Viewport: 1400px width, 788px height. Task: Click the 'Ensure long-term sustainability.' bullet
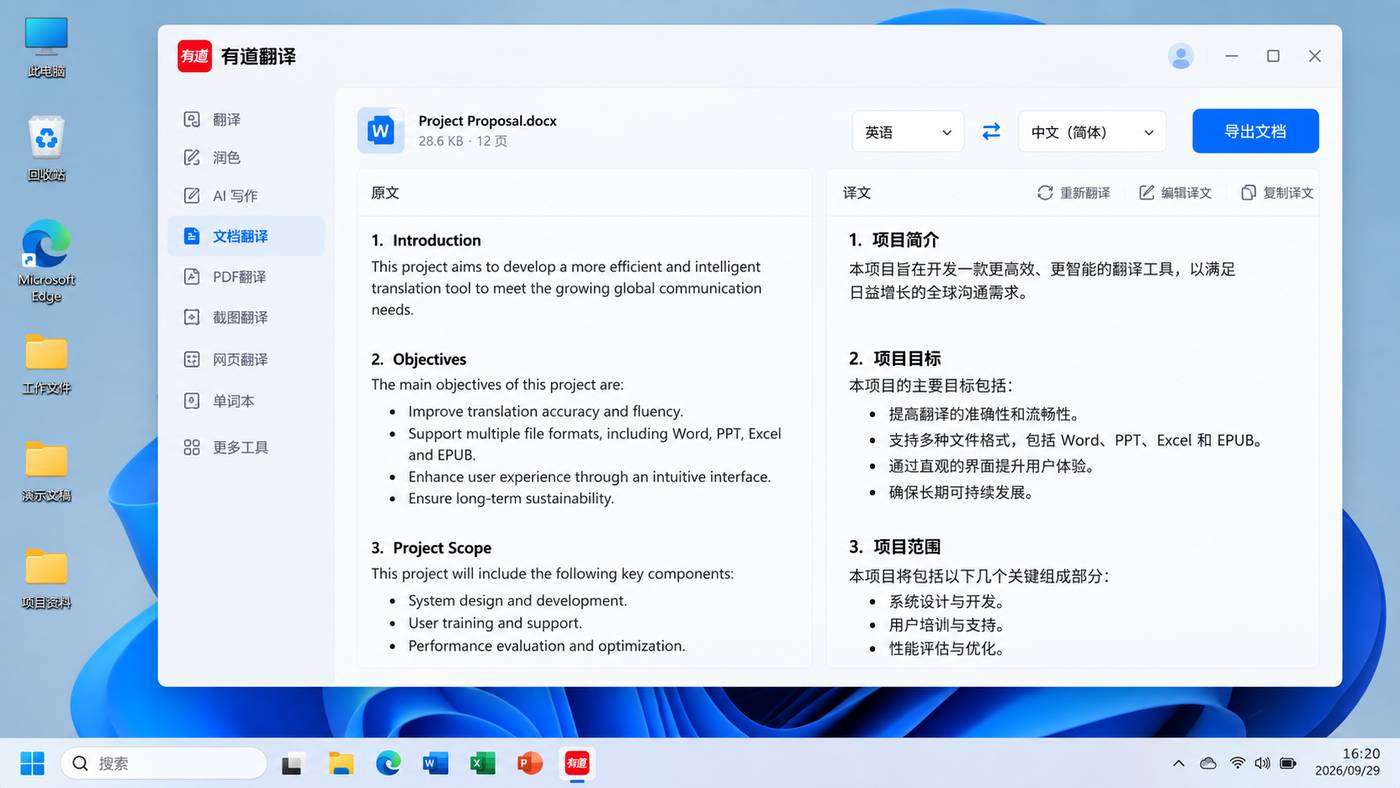point(511,498)
